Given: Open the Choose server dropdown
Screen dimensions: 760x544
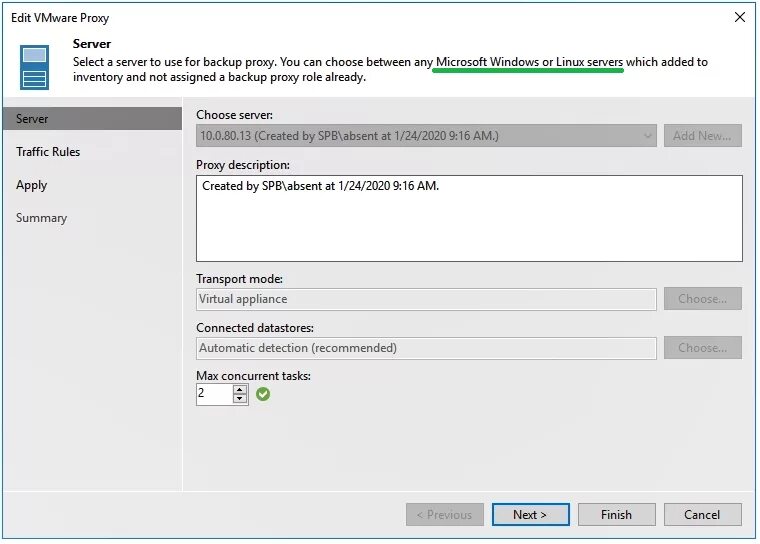Looking at the screenshot, I should [x=426, y=136].
